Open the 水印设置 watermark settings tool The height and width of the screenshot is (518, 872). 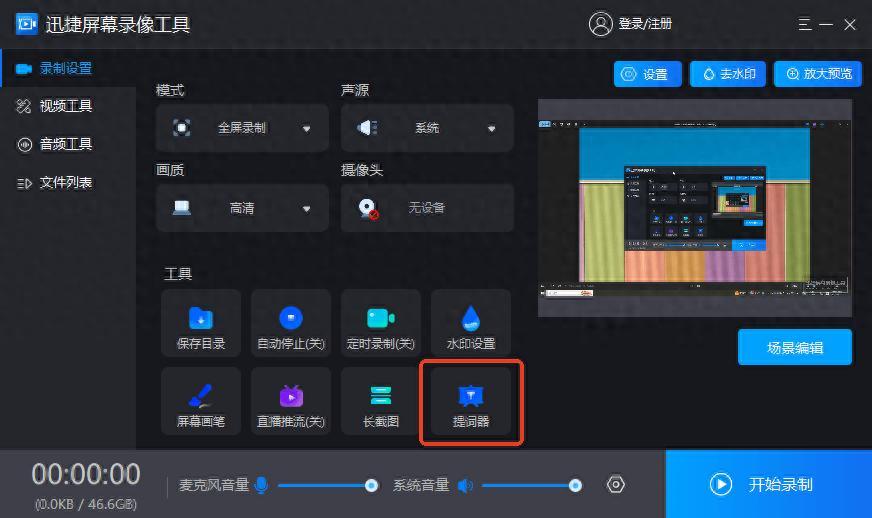pos(470,327)
